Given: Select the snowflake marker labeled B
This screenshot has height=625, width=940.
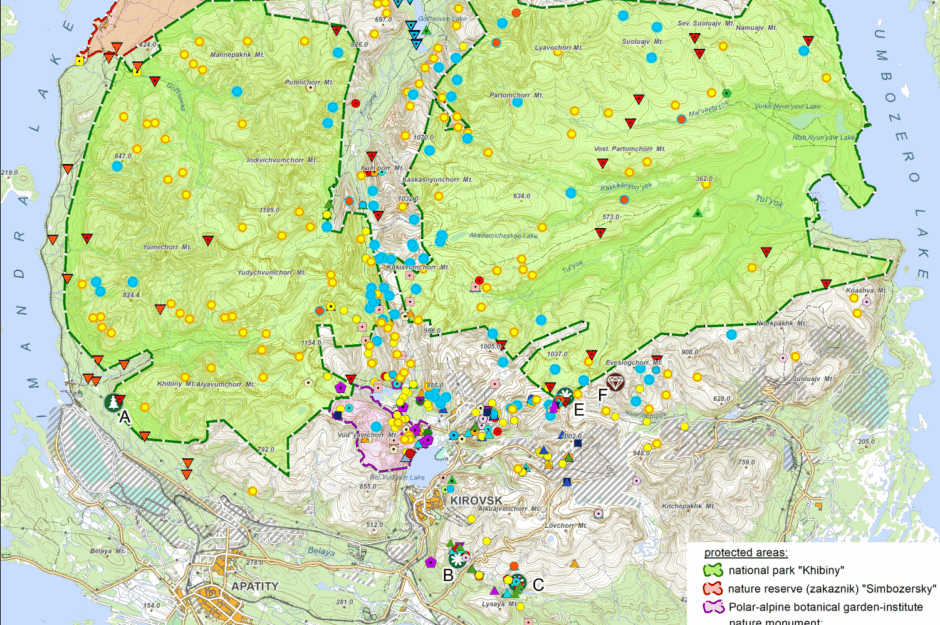Looking at the screenshot, I should click(458, 557).
